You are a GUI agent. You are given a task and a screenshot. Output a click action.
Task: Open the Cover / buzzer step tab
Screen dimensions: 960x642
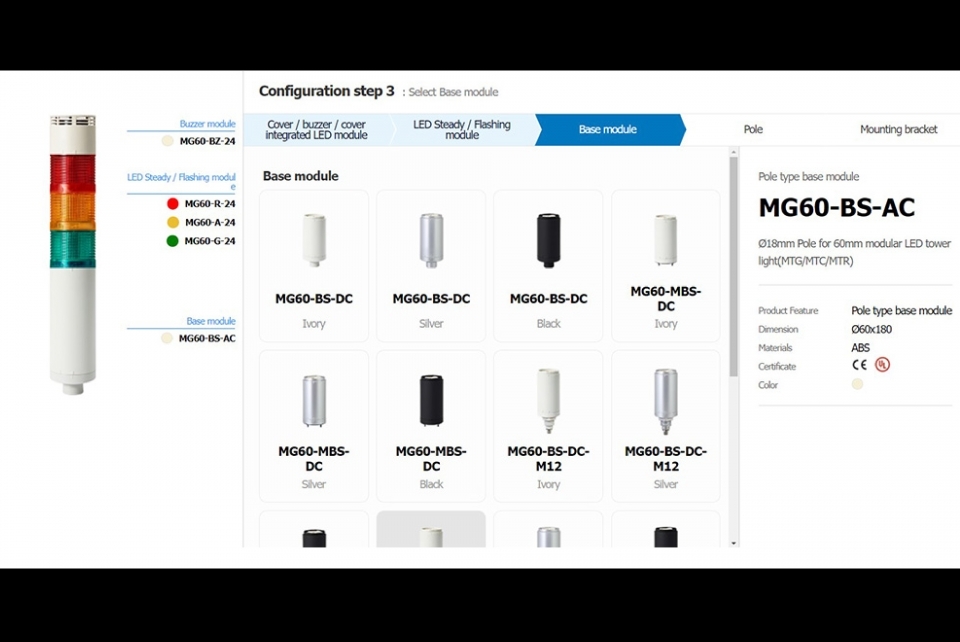click(x=316, y=130)
